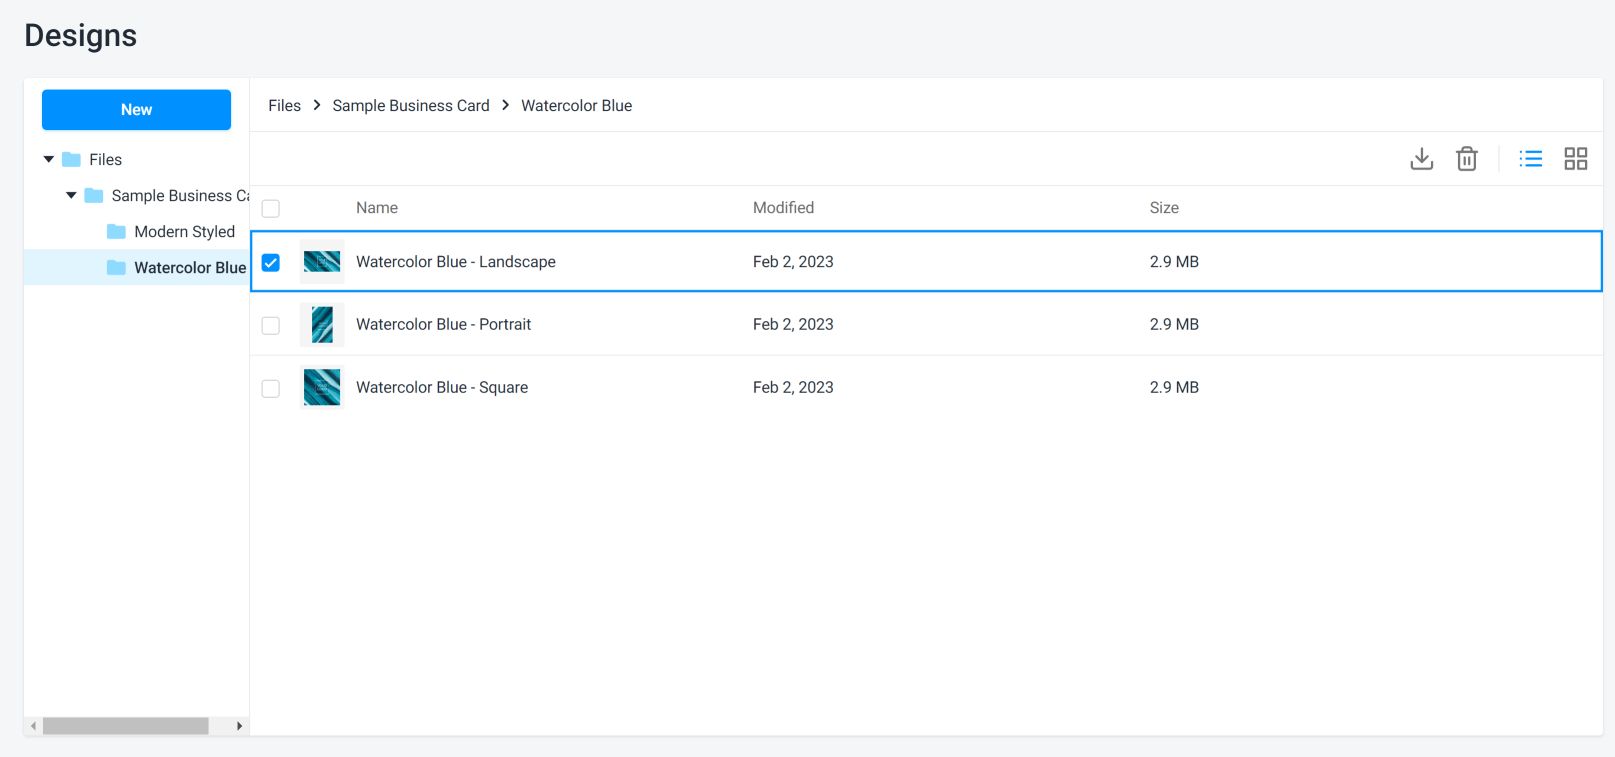Click the Watercolor Blue - Square file name
1615x757 pixels.
pos(442,388)
